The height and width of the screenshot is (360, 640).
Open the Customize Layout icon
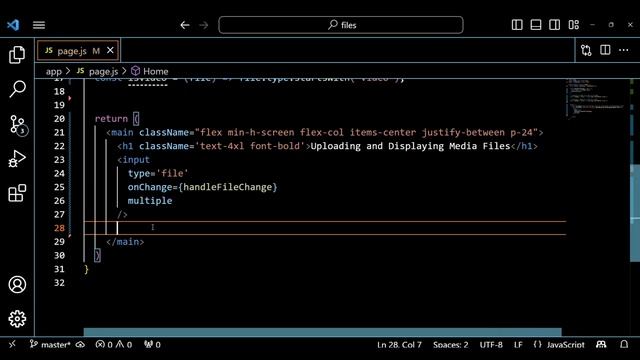point(573,25)
